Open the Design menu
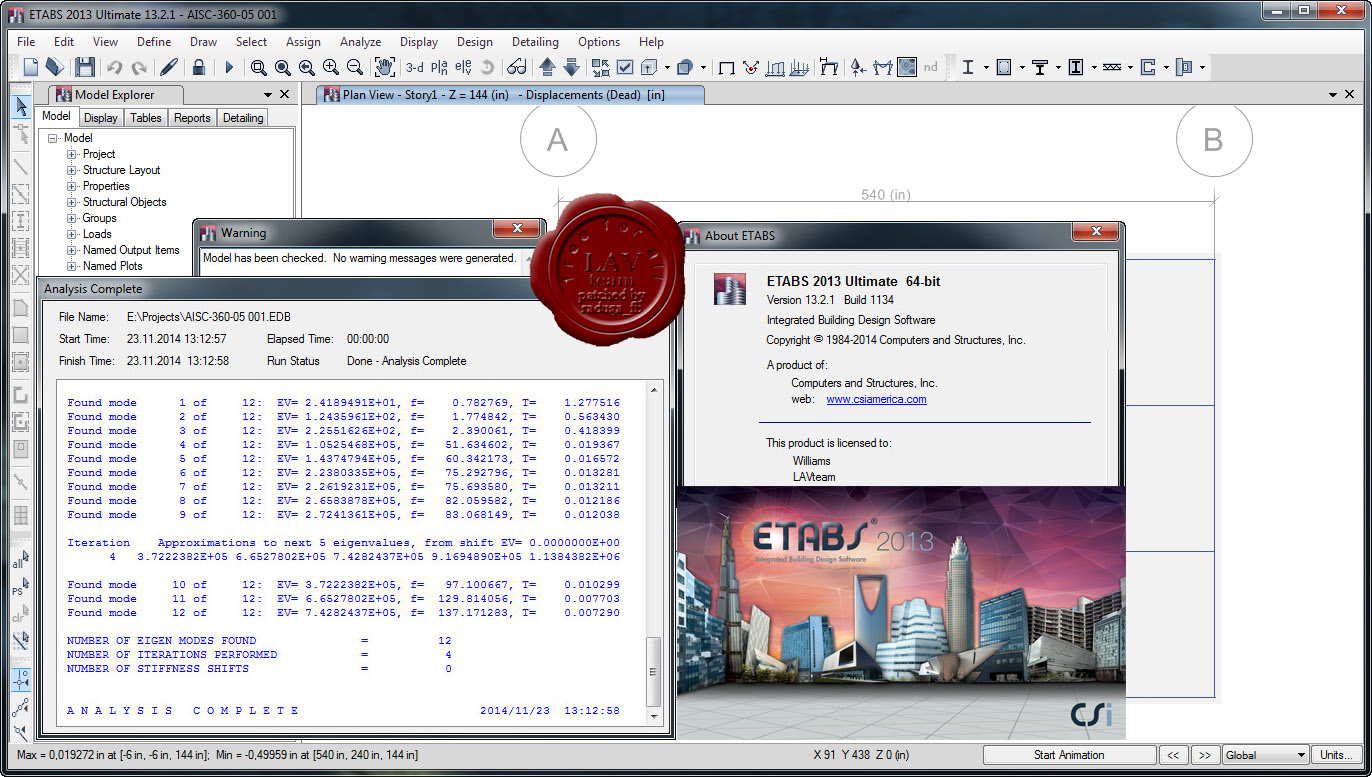Screen dimensions: 1372x777 coord(475,42)
